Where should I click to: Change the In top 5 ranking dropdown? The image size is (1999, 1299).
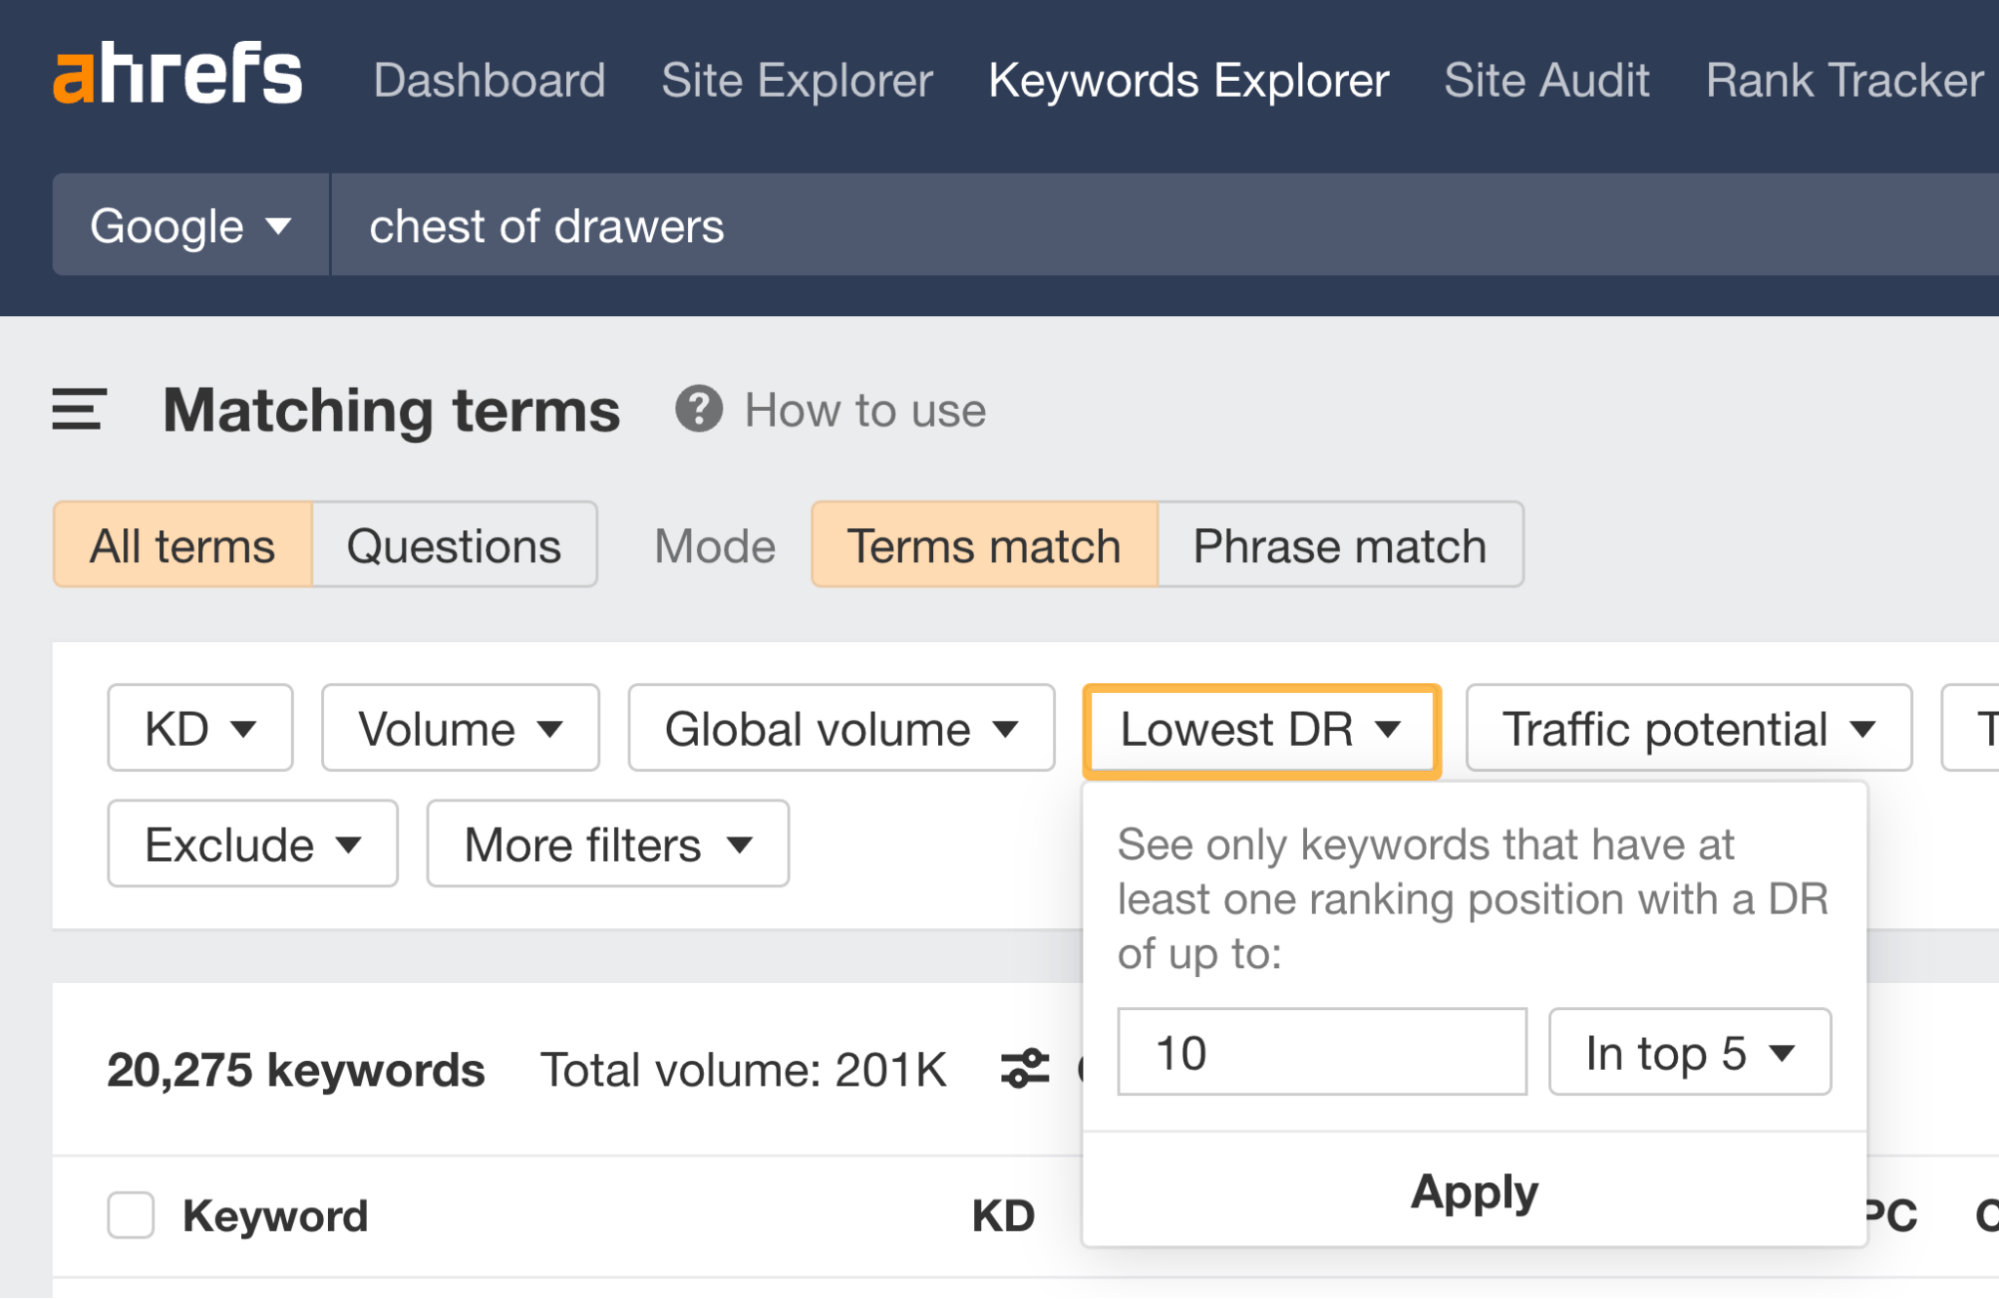pos(1688,1051)
